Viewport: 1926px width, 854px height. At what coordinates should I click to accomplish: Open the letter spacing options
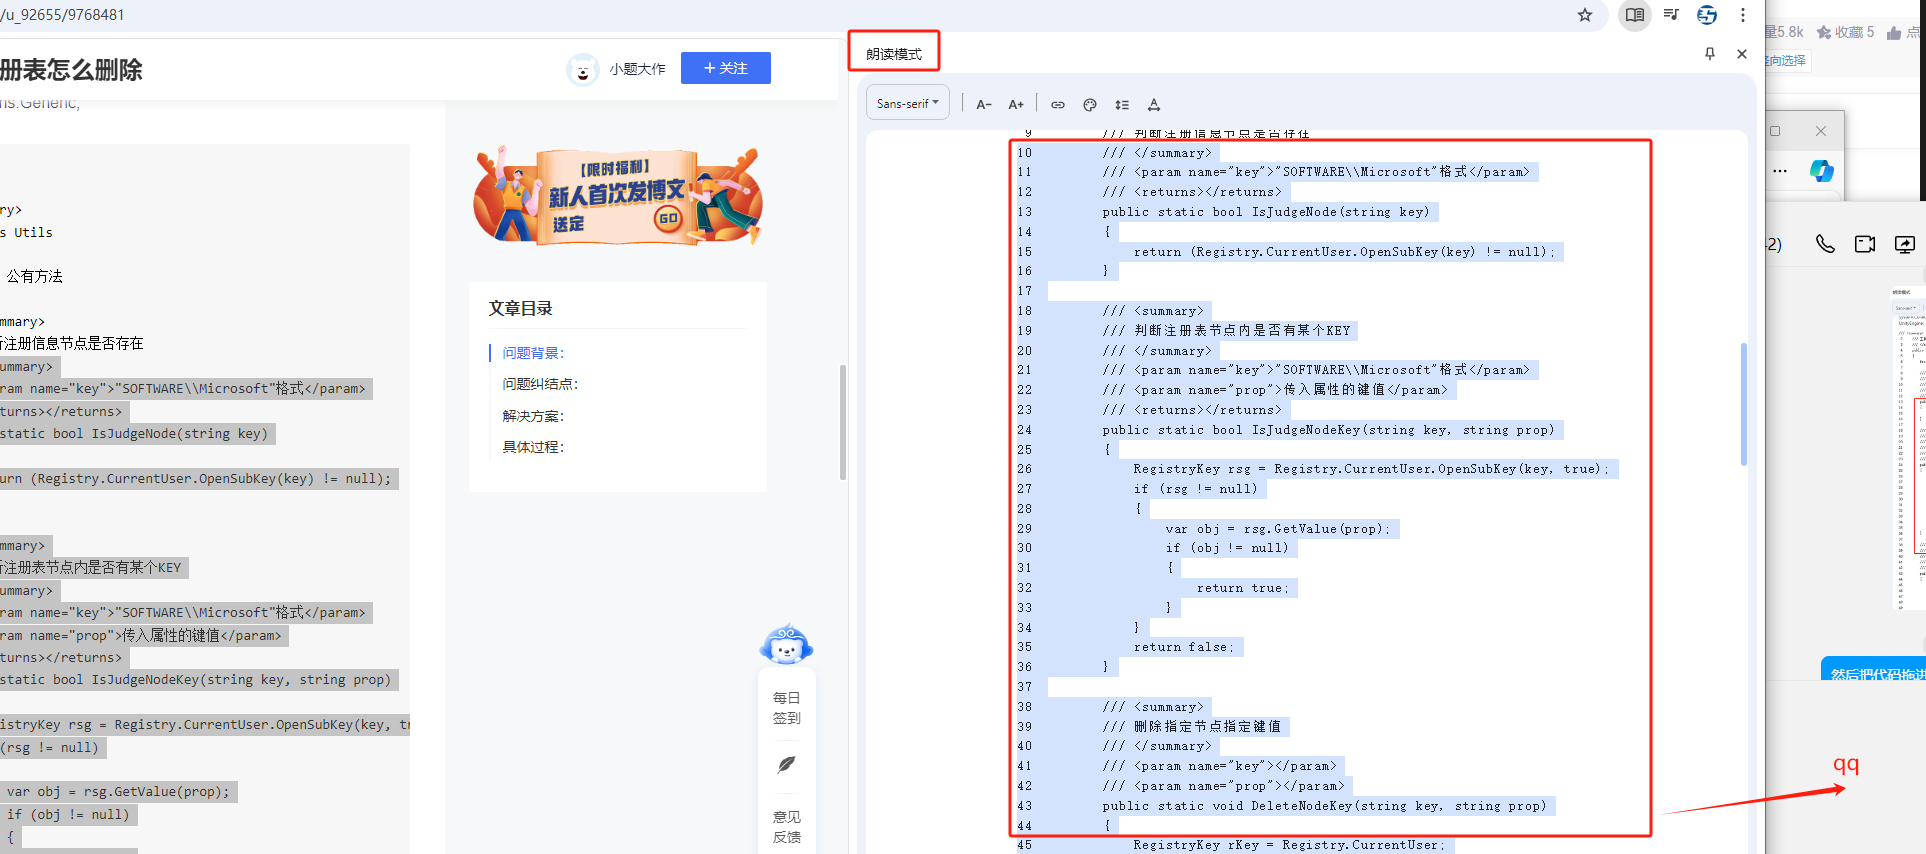coord(1154,105)
